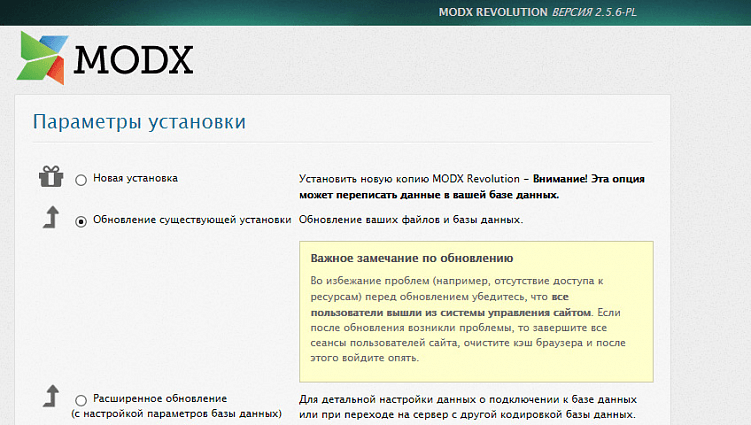Screen dimensions: 751x425
Task: Select the Новая установка radio button
Action: (81, 180)
